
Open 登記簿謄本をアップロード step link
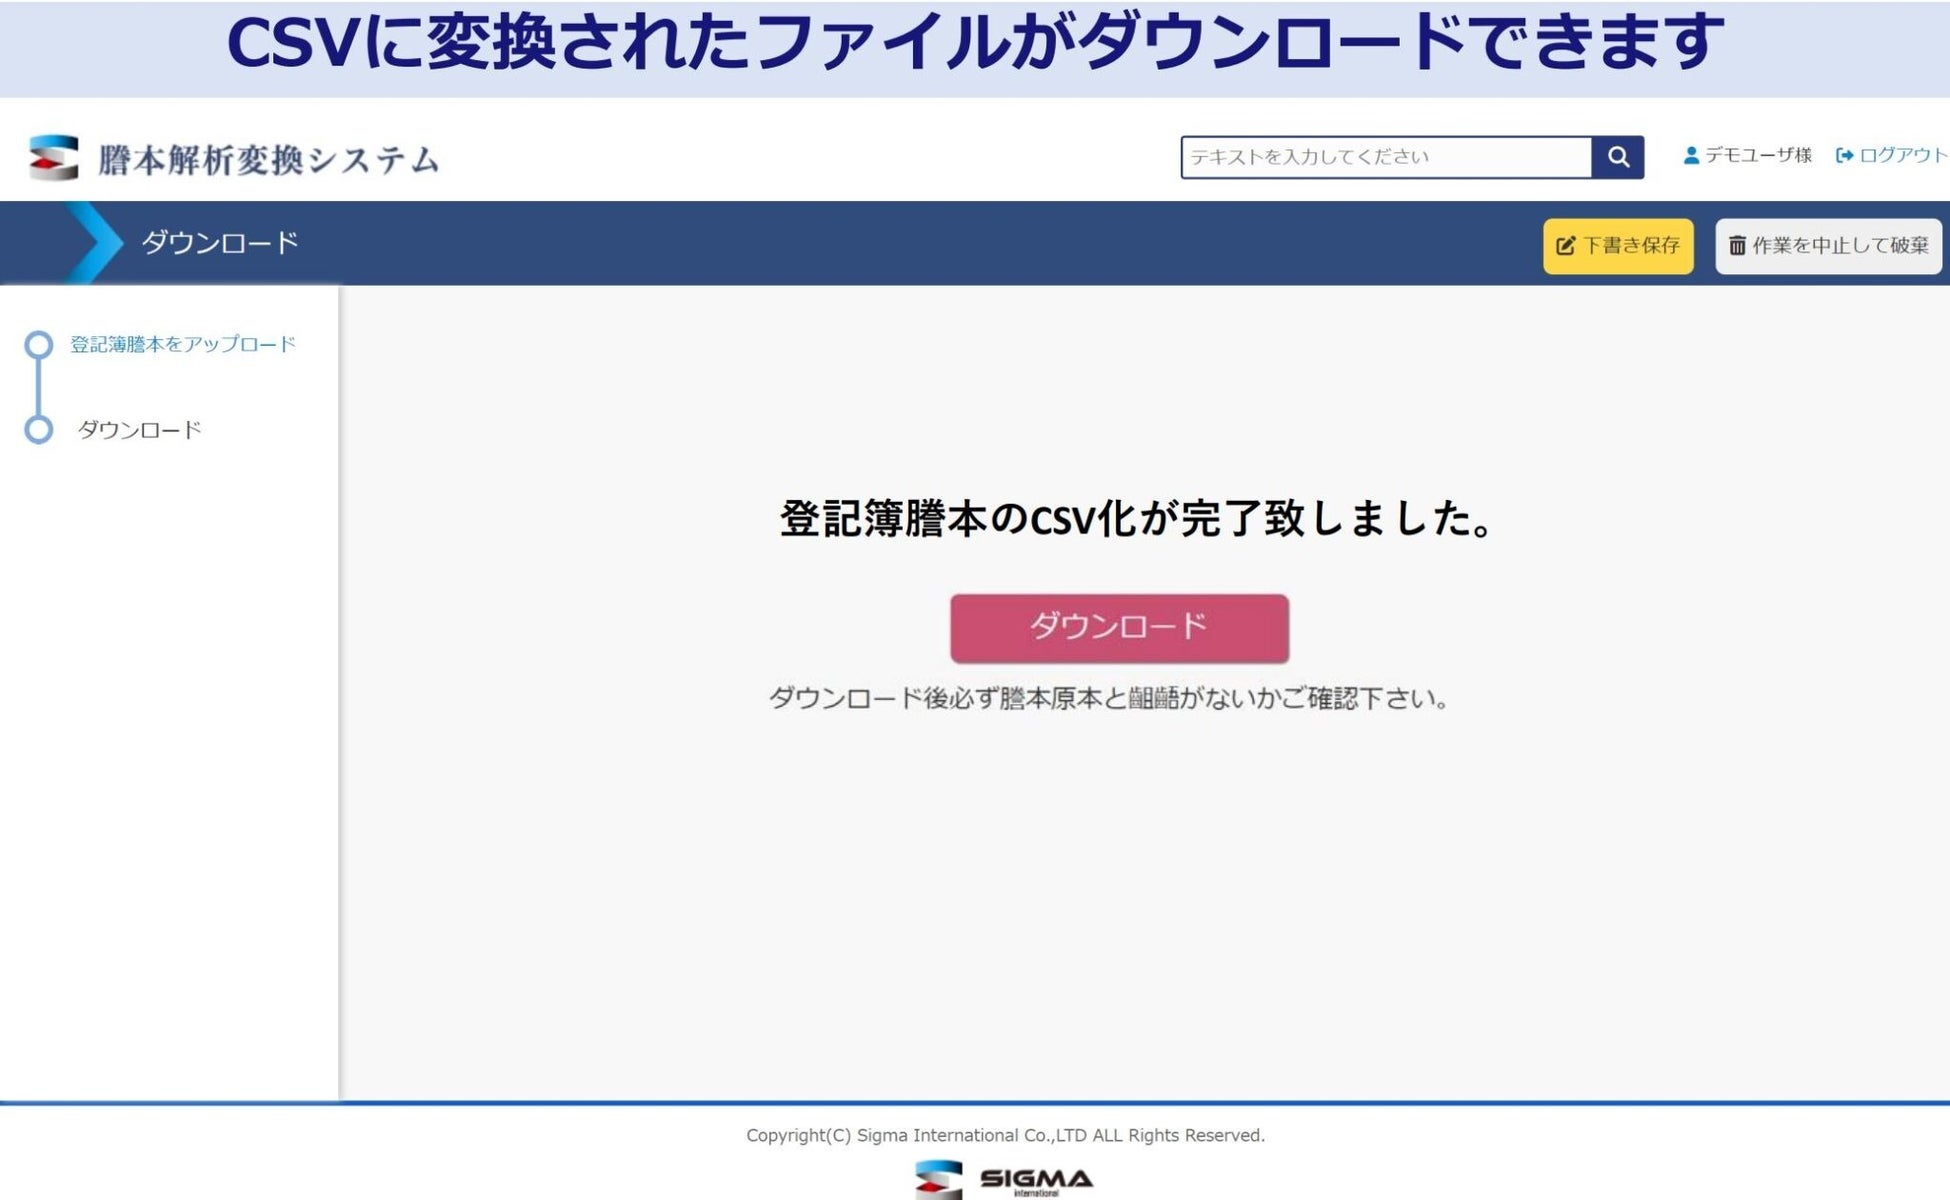coord(183,345)
